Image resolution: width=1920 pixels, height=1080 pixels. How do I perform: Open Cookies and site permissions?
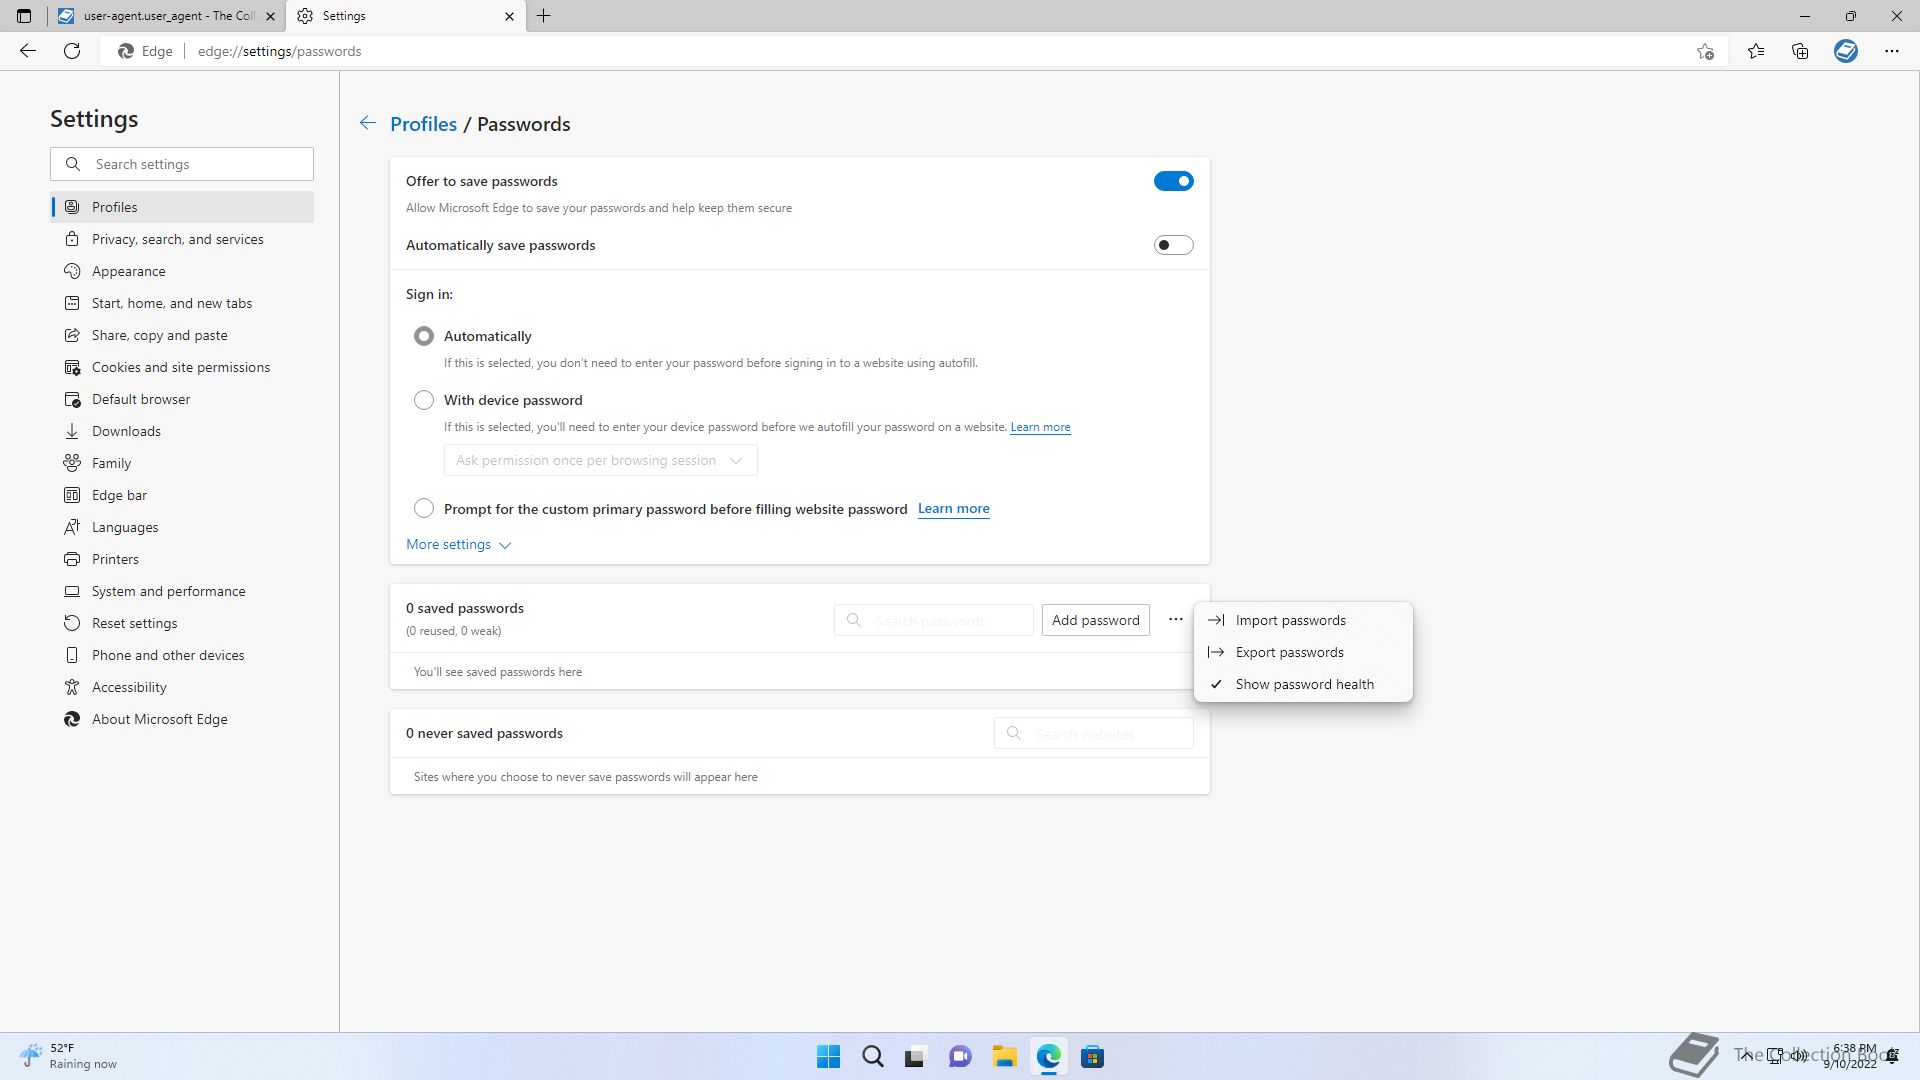(182, 367)
